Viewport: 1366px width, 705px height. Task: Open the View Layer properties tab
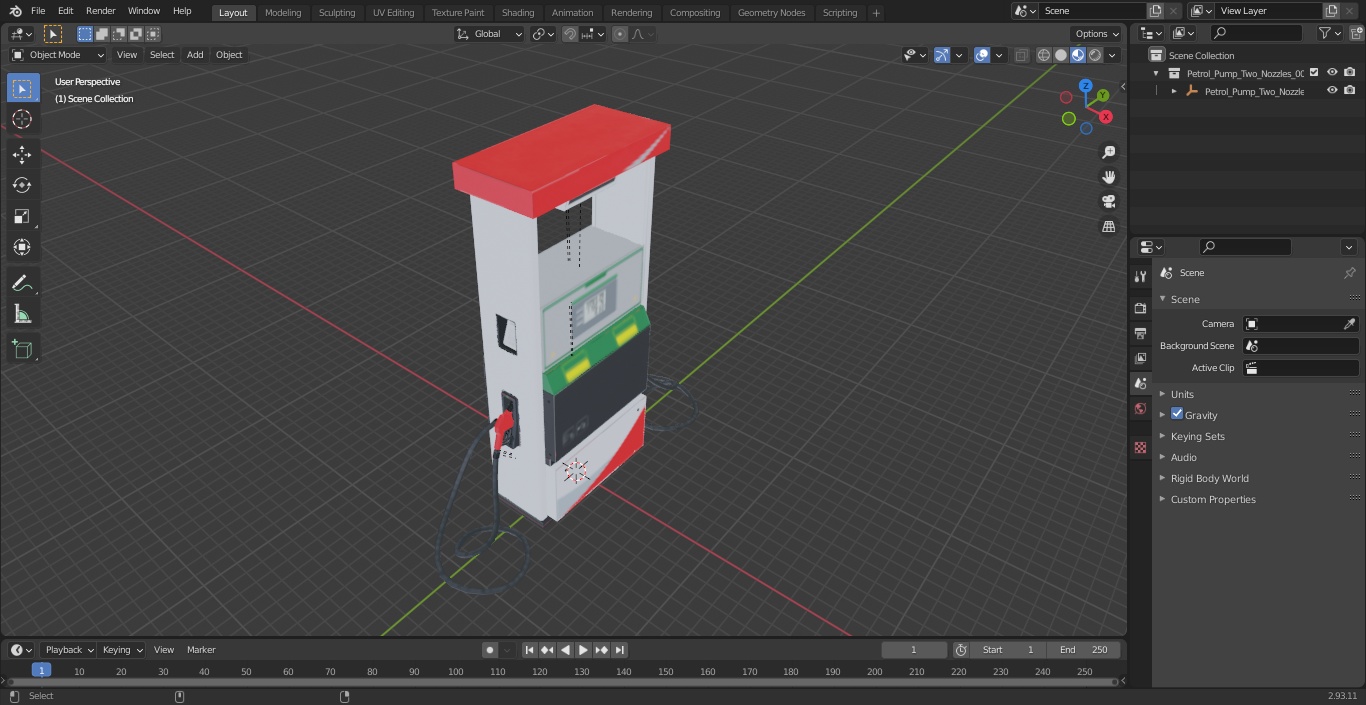[1140, 358]
